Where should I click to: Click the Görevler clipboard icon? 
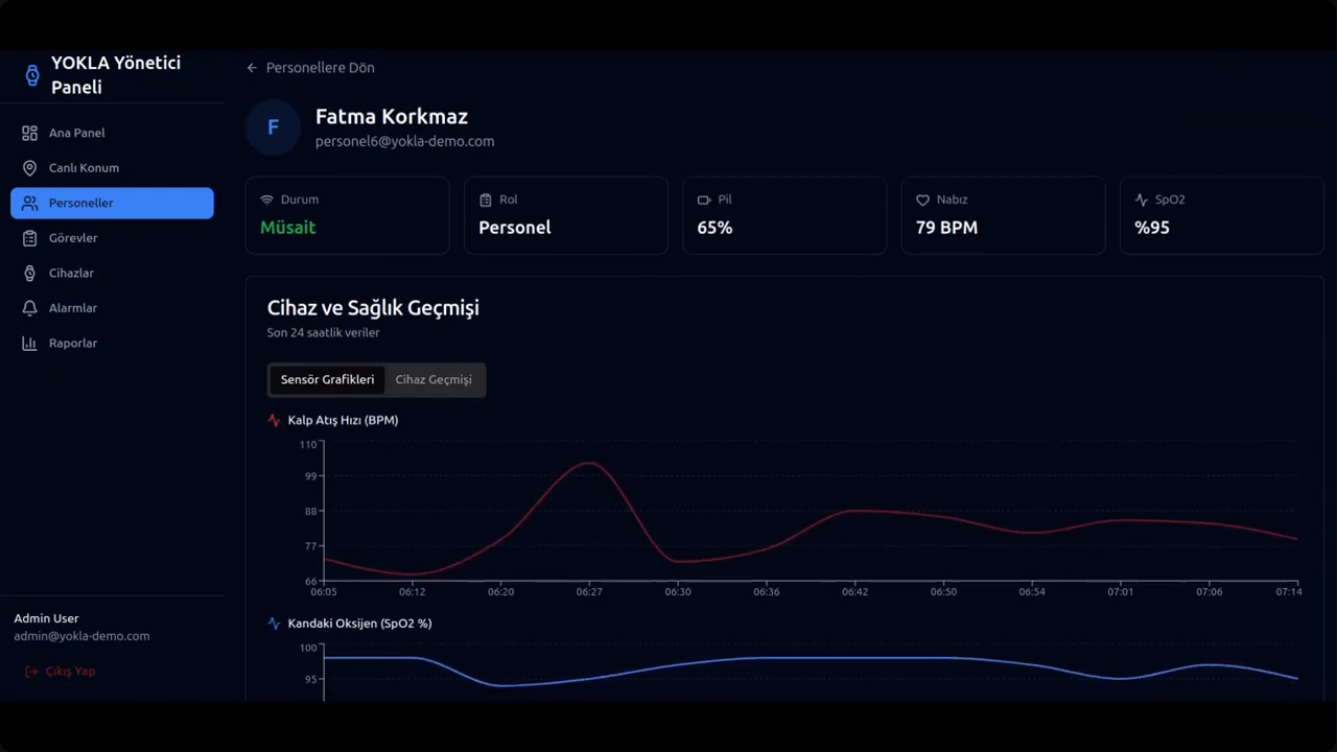[30, 238]
